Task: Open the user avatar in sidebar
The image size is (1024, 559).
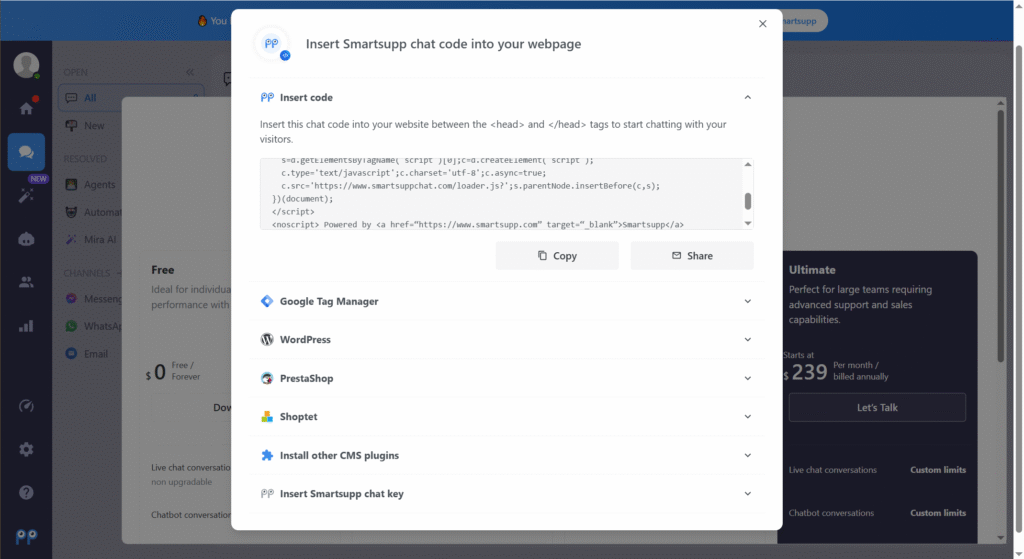Action: point(26,65)
